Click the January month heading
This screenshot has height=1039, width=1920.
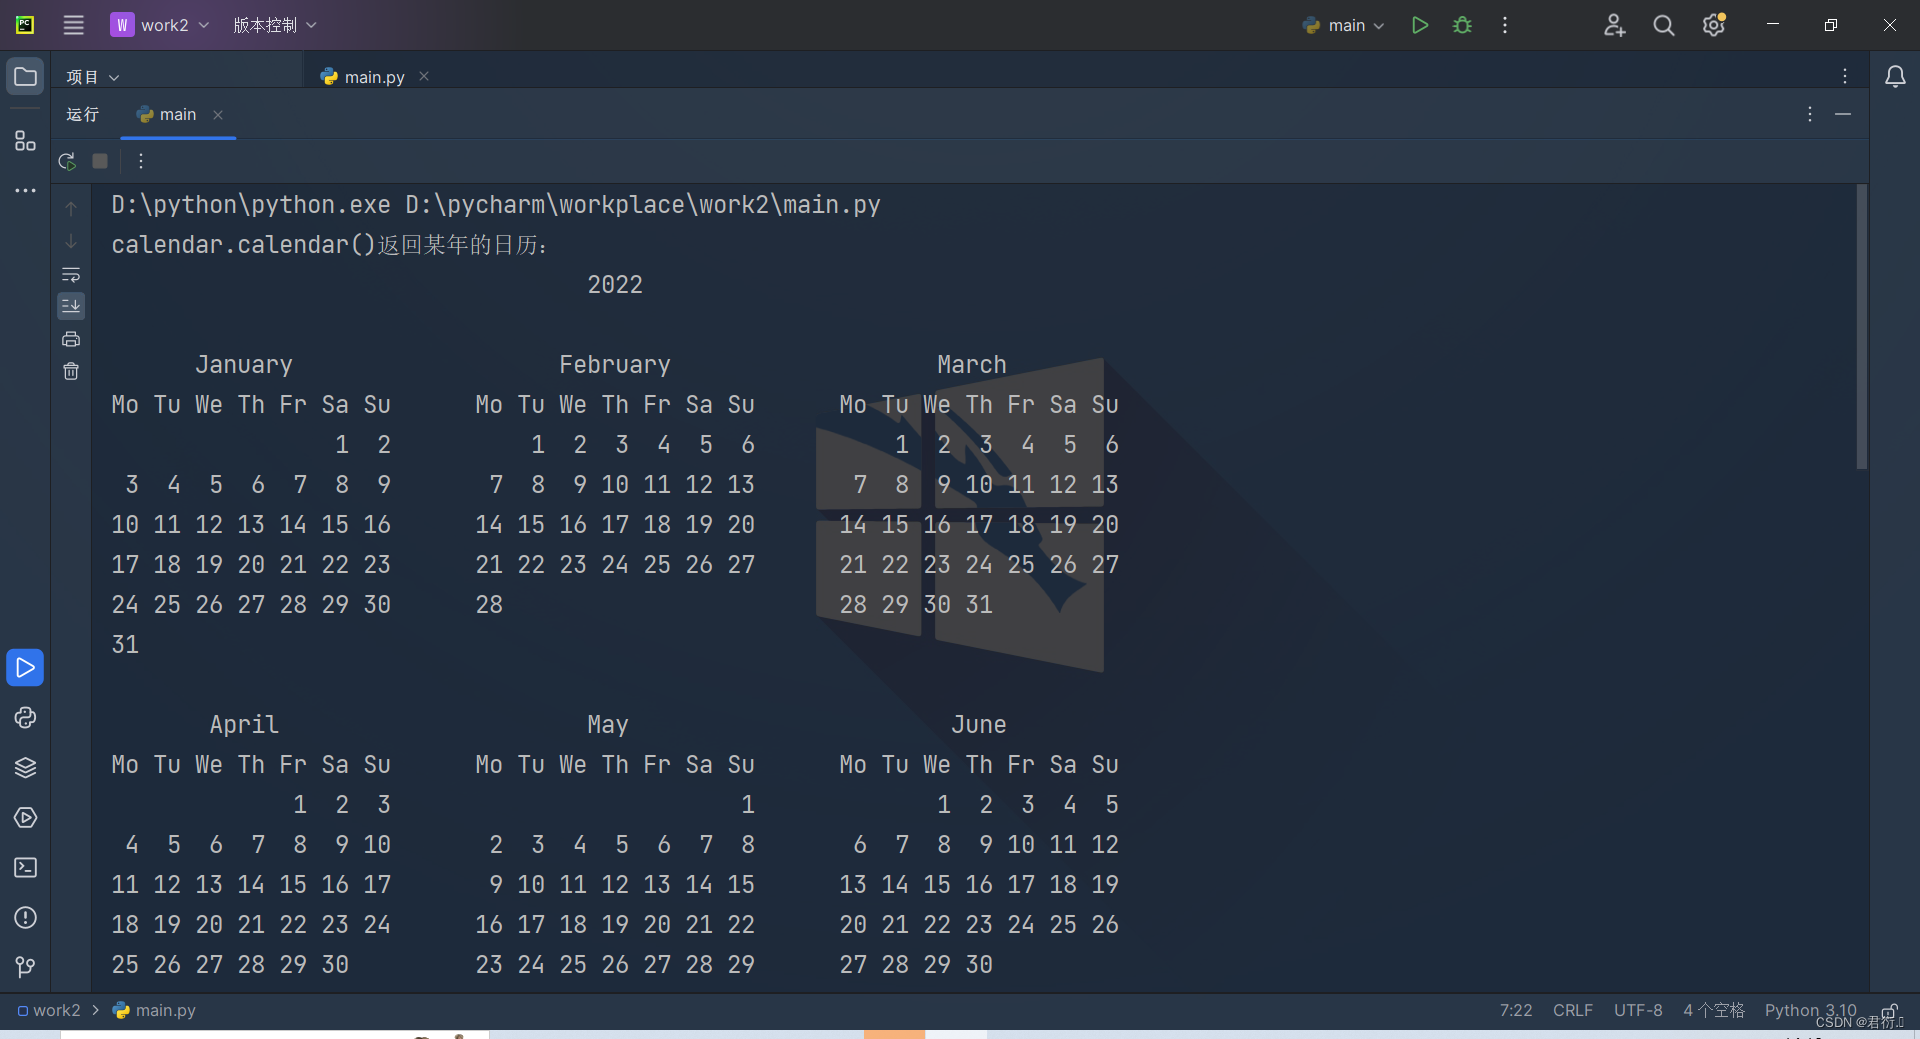(244, 365)
